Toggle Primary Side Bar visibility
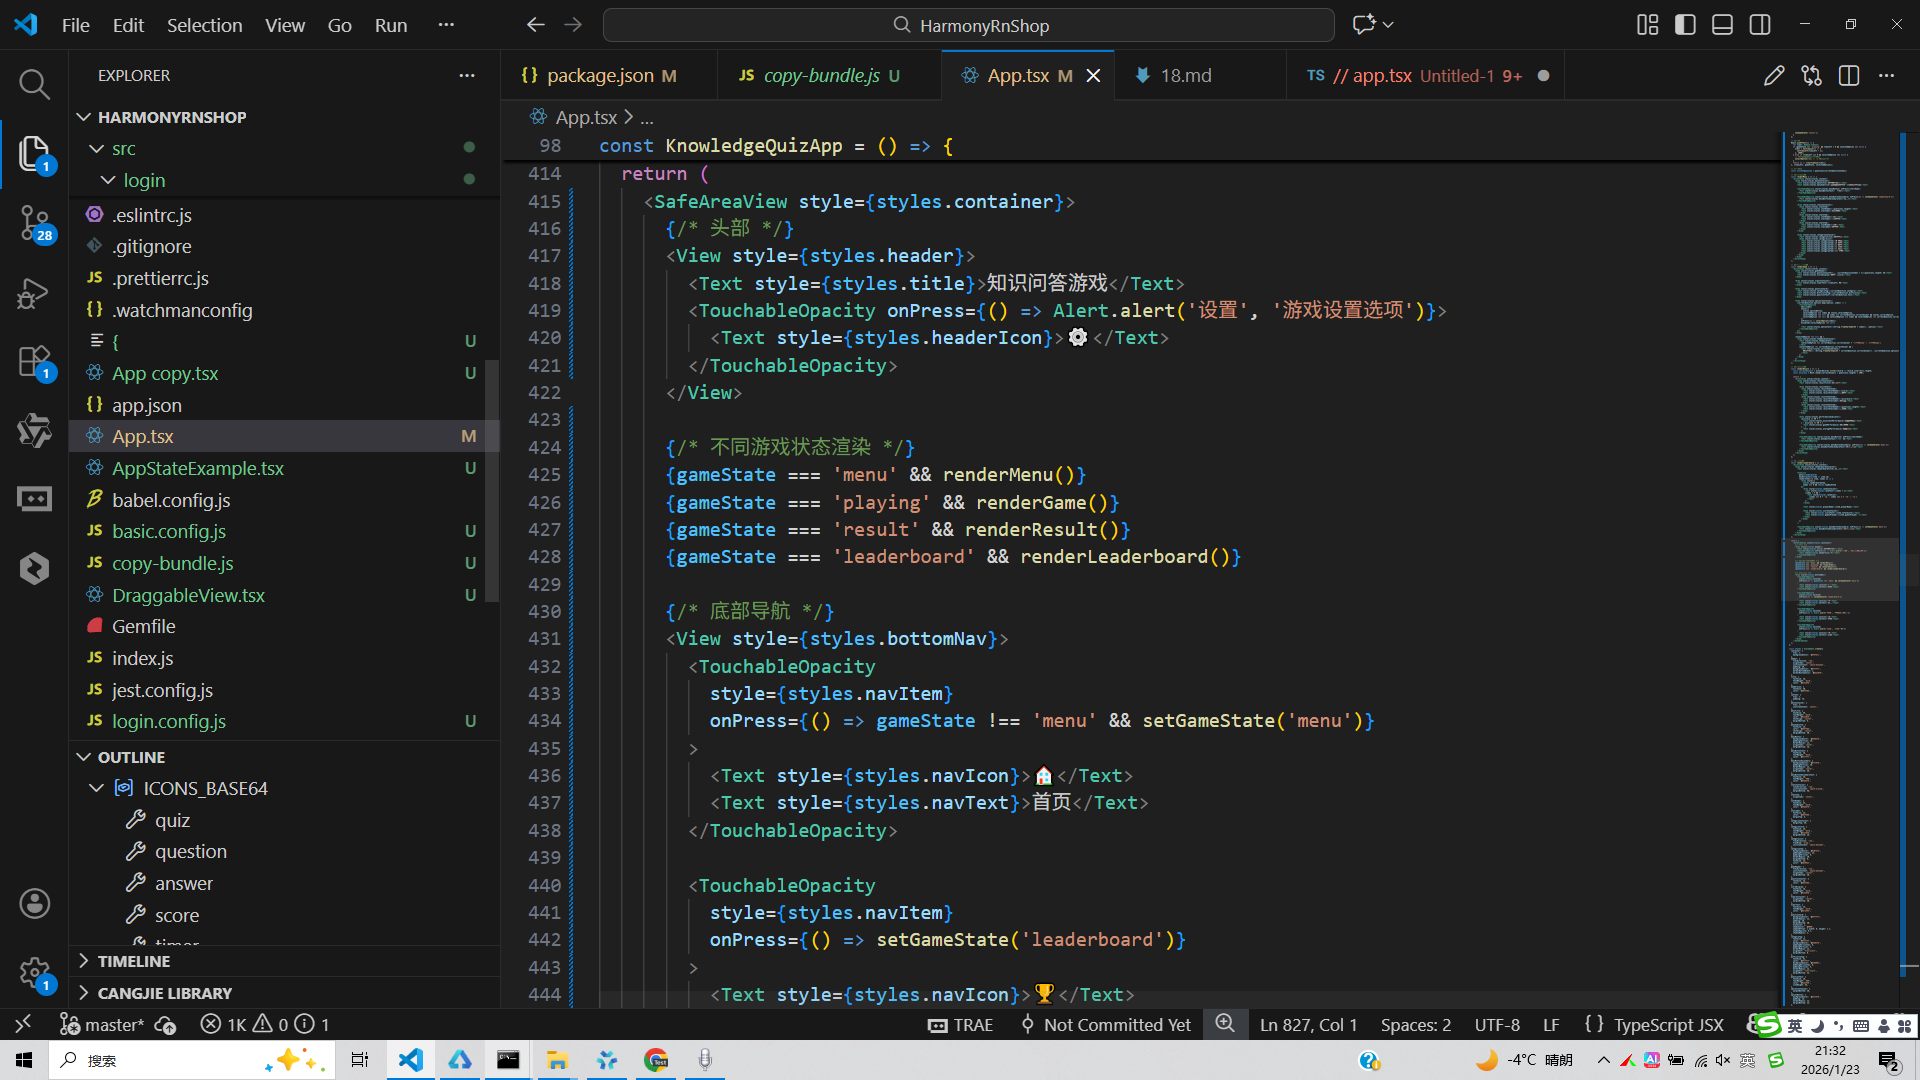Screen dimensions: 1920x1080 (x=1685, y=25)
